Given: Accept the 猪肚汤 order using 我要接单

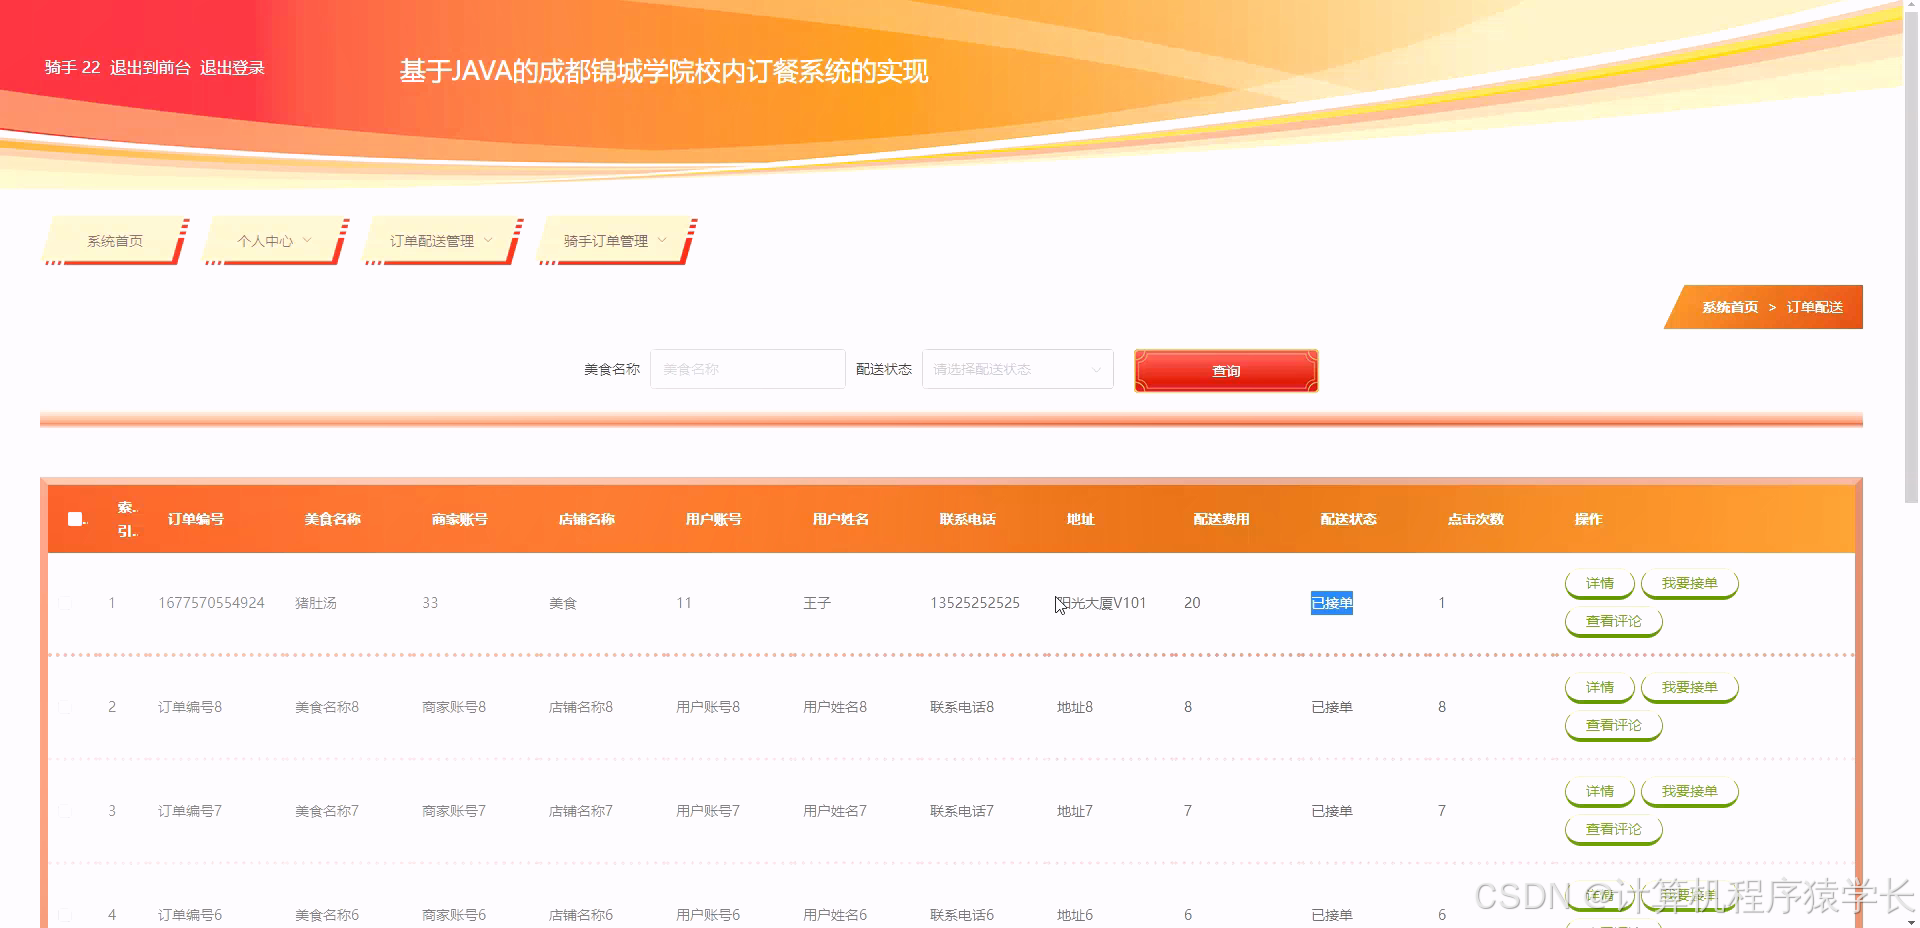Looking at the screenshot, I should (1688, 583).
